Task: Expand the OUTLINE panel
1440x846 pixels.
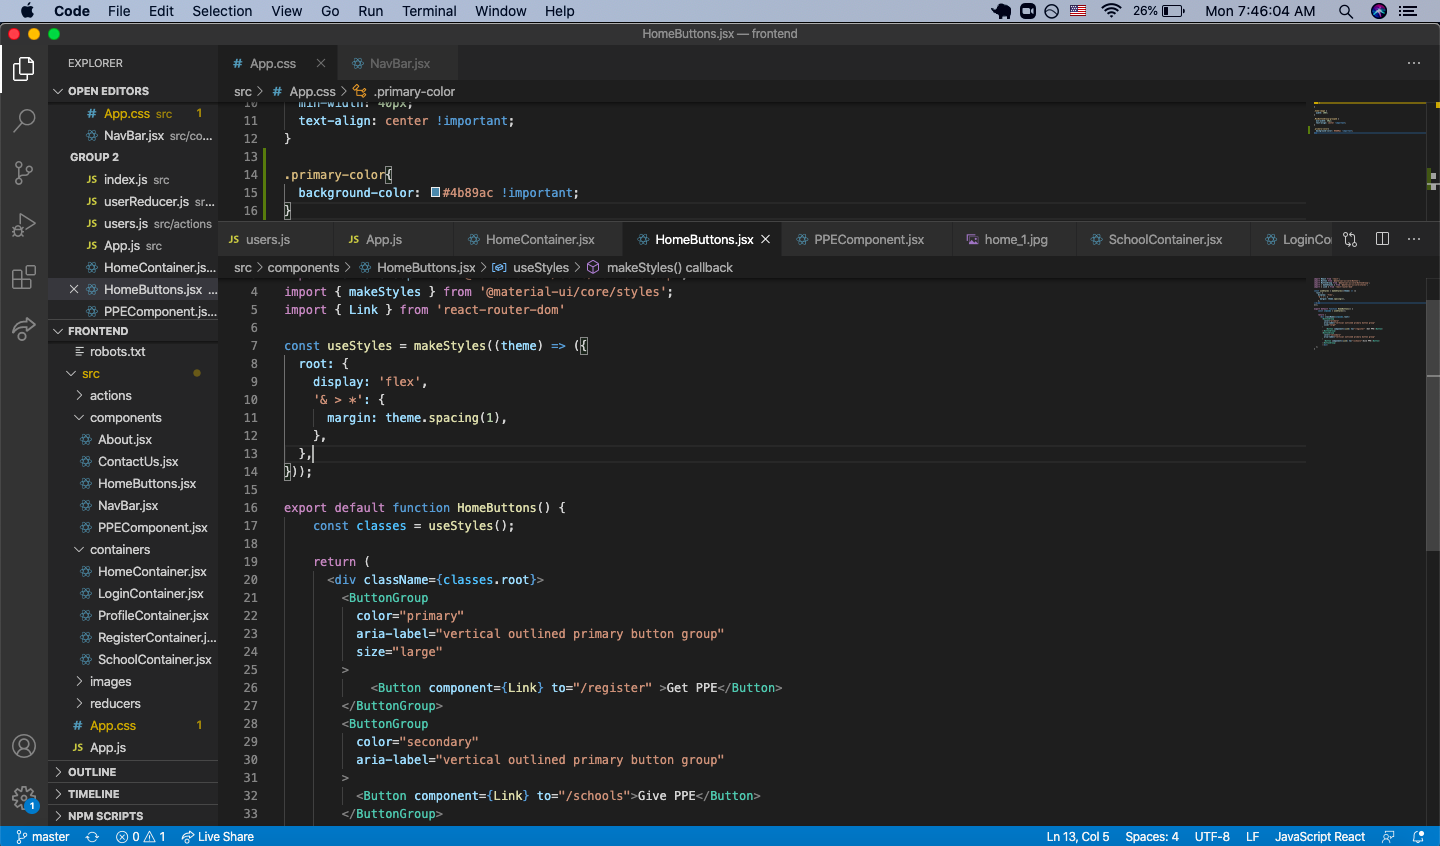Action: [x=92, y=772]
